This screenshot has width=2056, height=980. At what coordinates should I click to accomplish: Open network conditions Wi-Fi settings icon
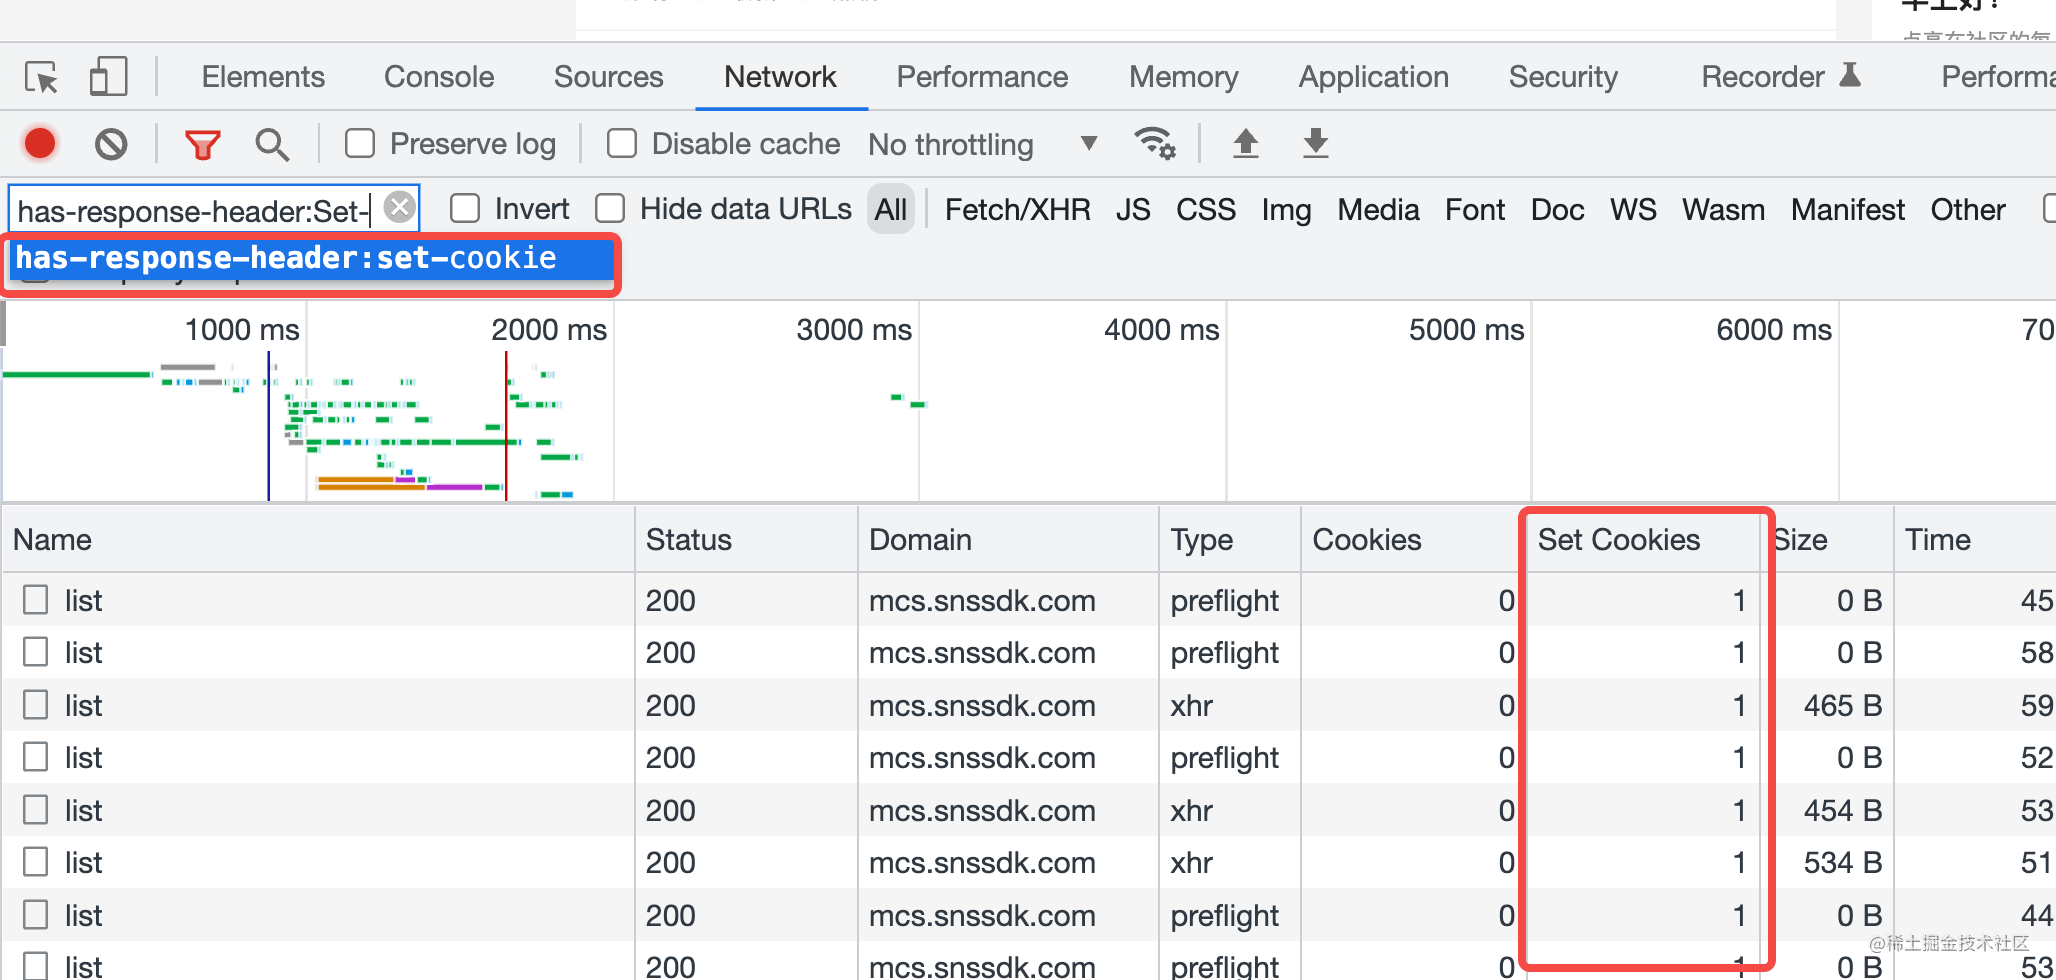pos(1155,144)
